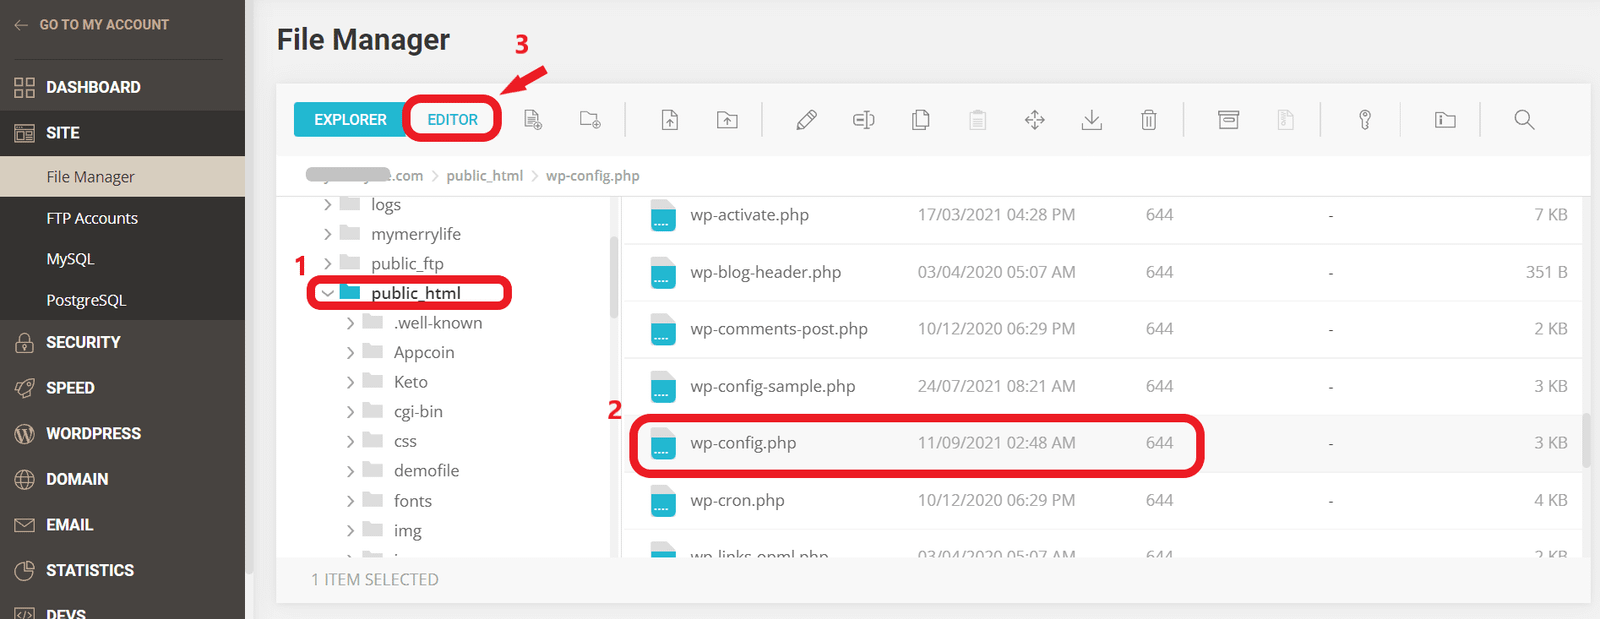Viewport: 1600px width, 619px height.
Task: Click the New Folder toolbar icon
Action: tap(590, 120)
